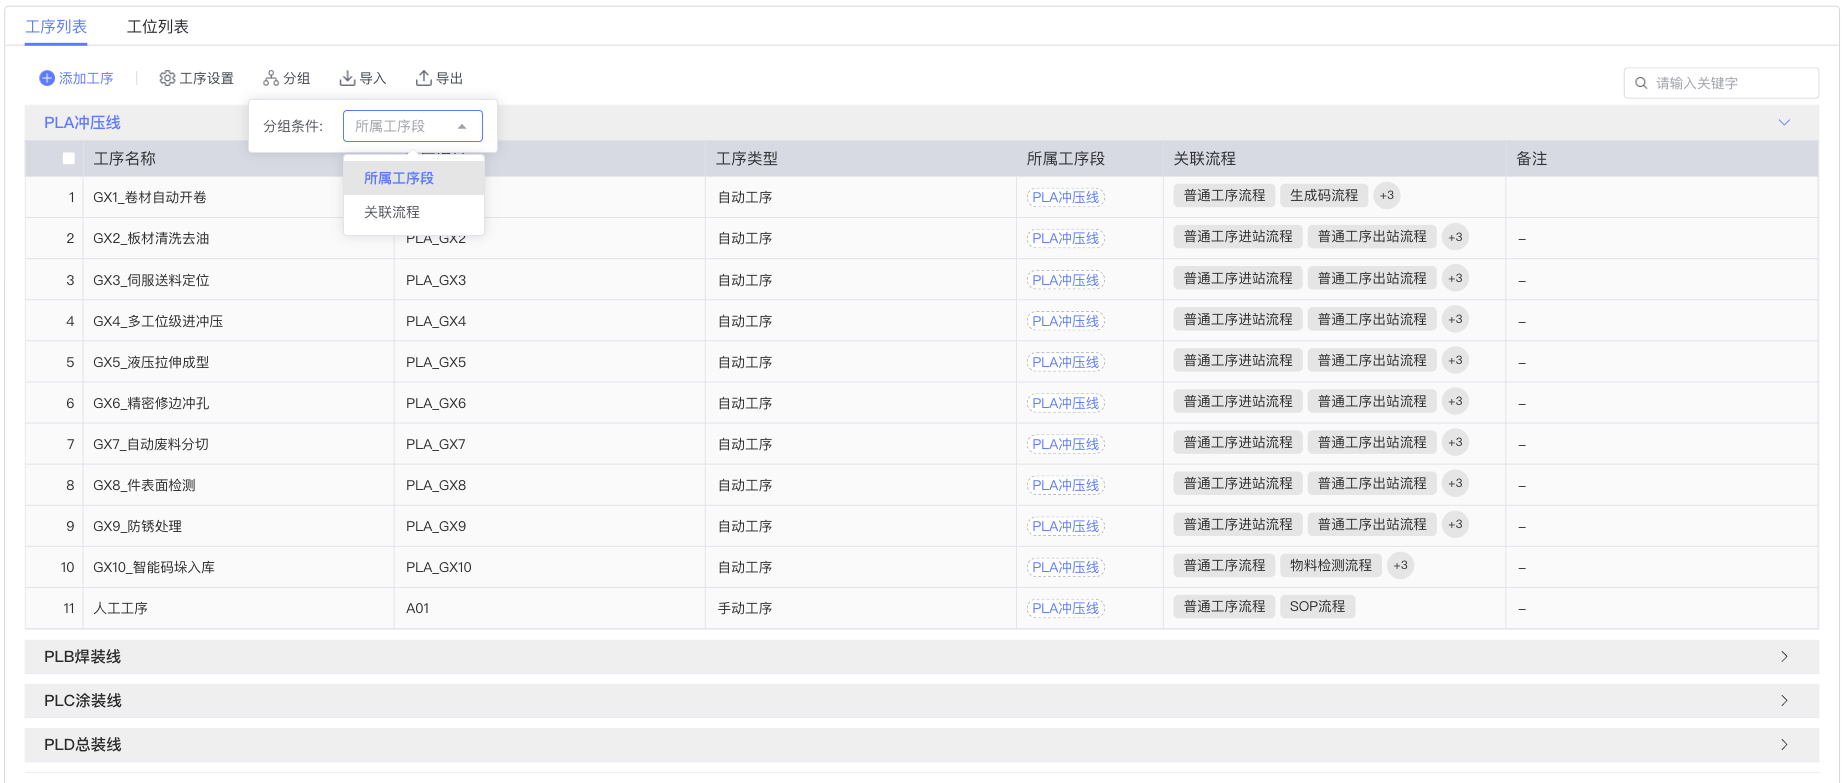The image size is (1844, 783).
Task: Click the search magnifier icon
Action: tap(1641, 83)
